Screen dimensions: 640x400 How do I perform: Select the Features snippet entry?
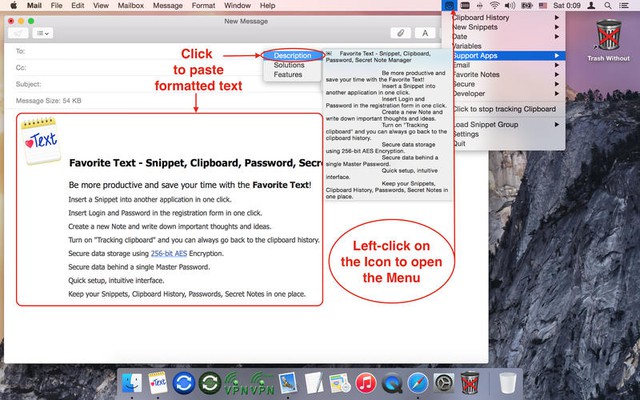pos(288,74)
